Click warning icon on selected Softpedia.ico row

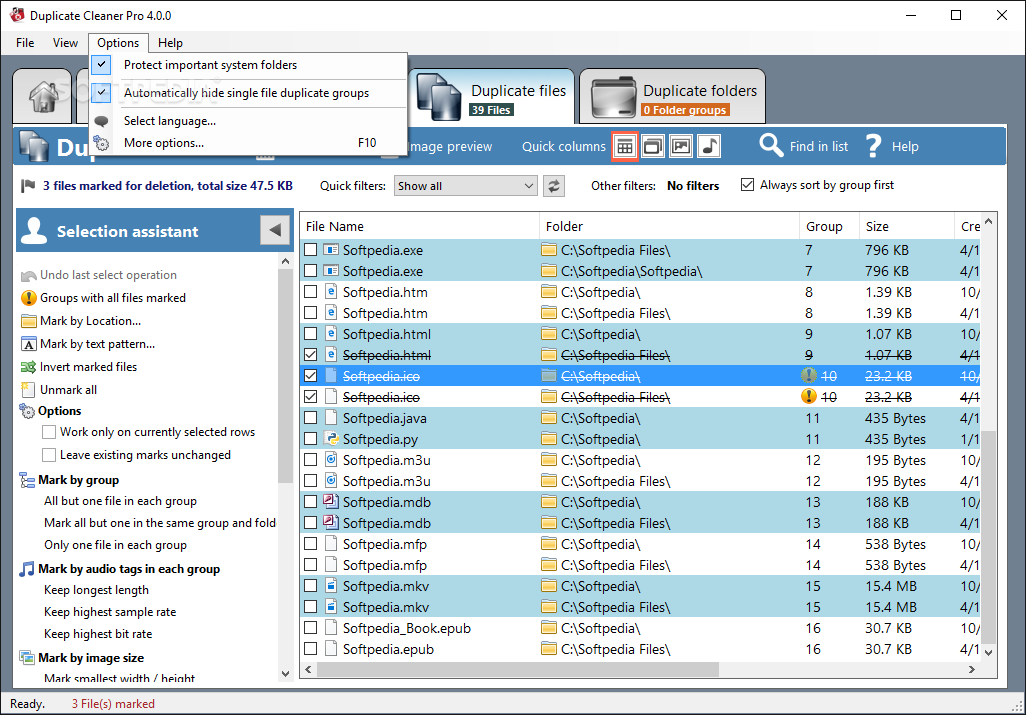[809, 375]
